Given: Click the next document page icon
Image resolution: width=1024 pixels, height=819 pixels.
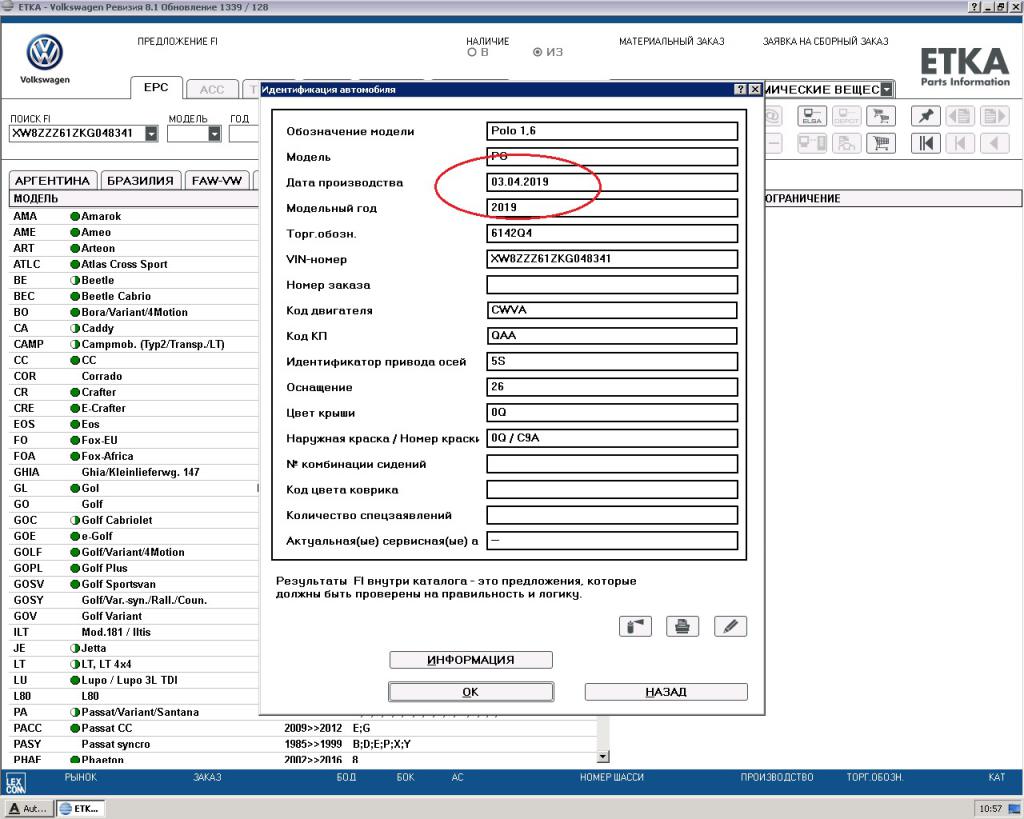Looking at the screenshot, I should tap(995, 116).
